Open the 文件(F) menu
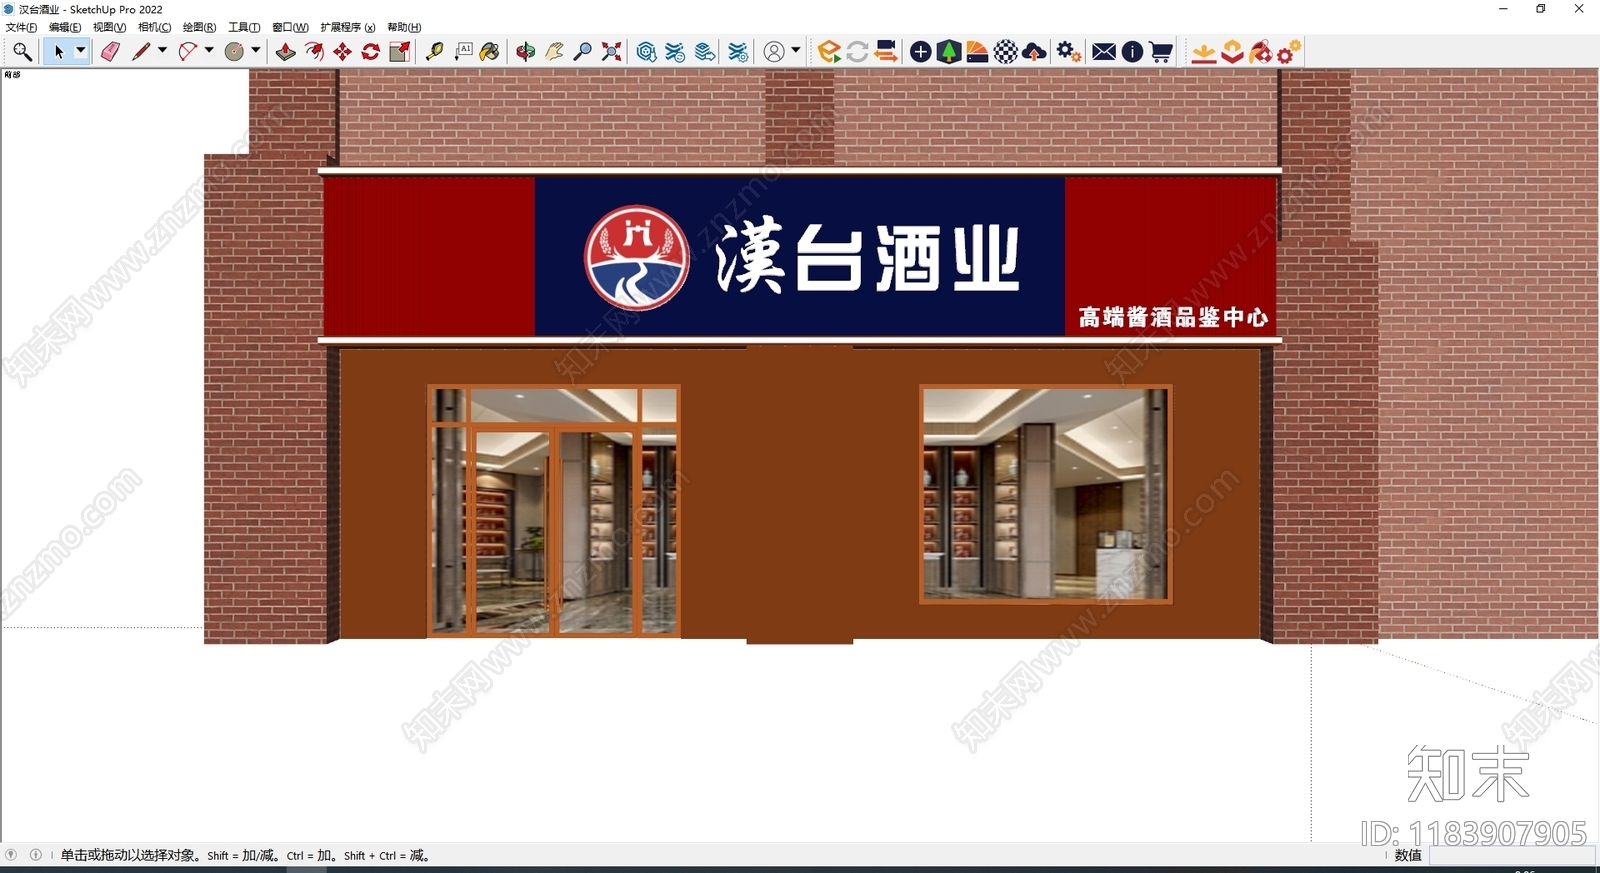1600x873 pixels. pyautogui.click(x=21, y=27)
